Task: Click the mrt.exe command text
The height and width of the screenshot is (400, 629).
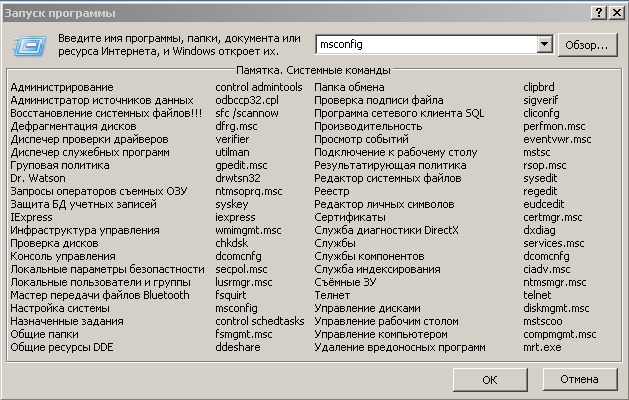Action: 541,347
